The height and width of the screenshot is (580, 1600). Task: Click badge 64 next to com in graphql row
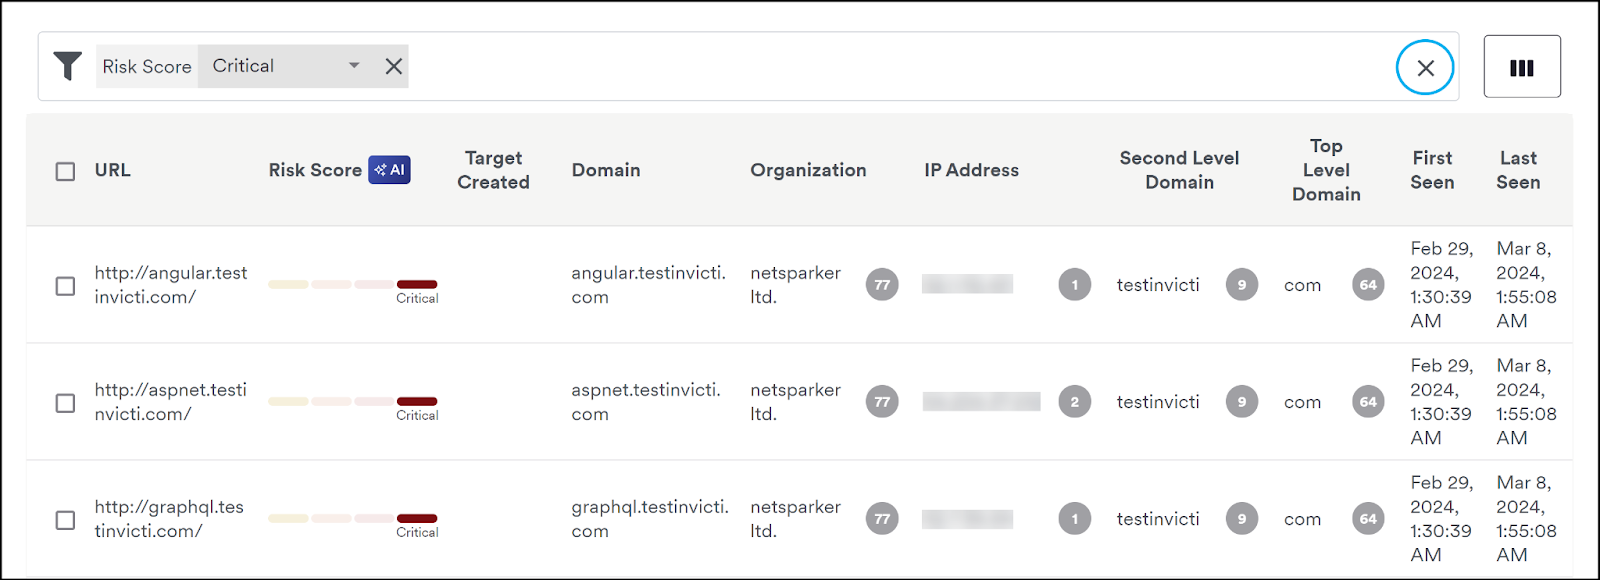pos(1368,519)
